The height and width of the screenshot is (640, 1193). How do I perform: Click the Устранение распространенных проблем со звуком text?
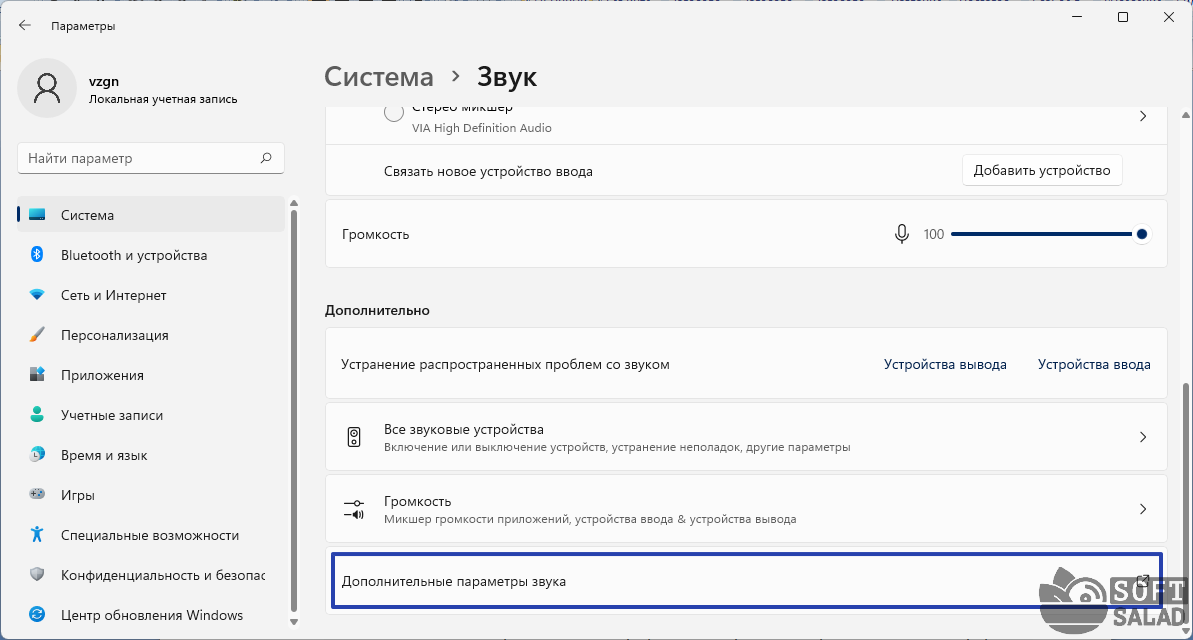coord(505,365)
